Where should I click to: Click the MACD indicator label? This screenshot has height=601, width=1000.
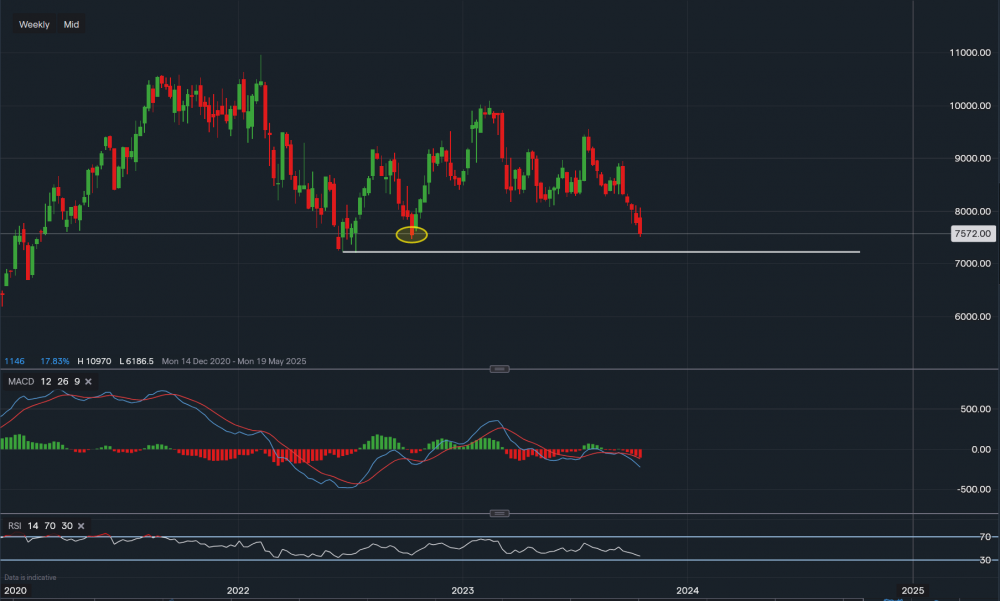click(20, 382)
